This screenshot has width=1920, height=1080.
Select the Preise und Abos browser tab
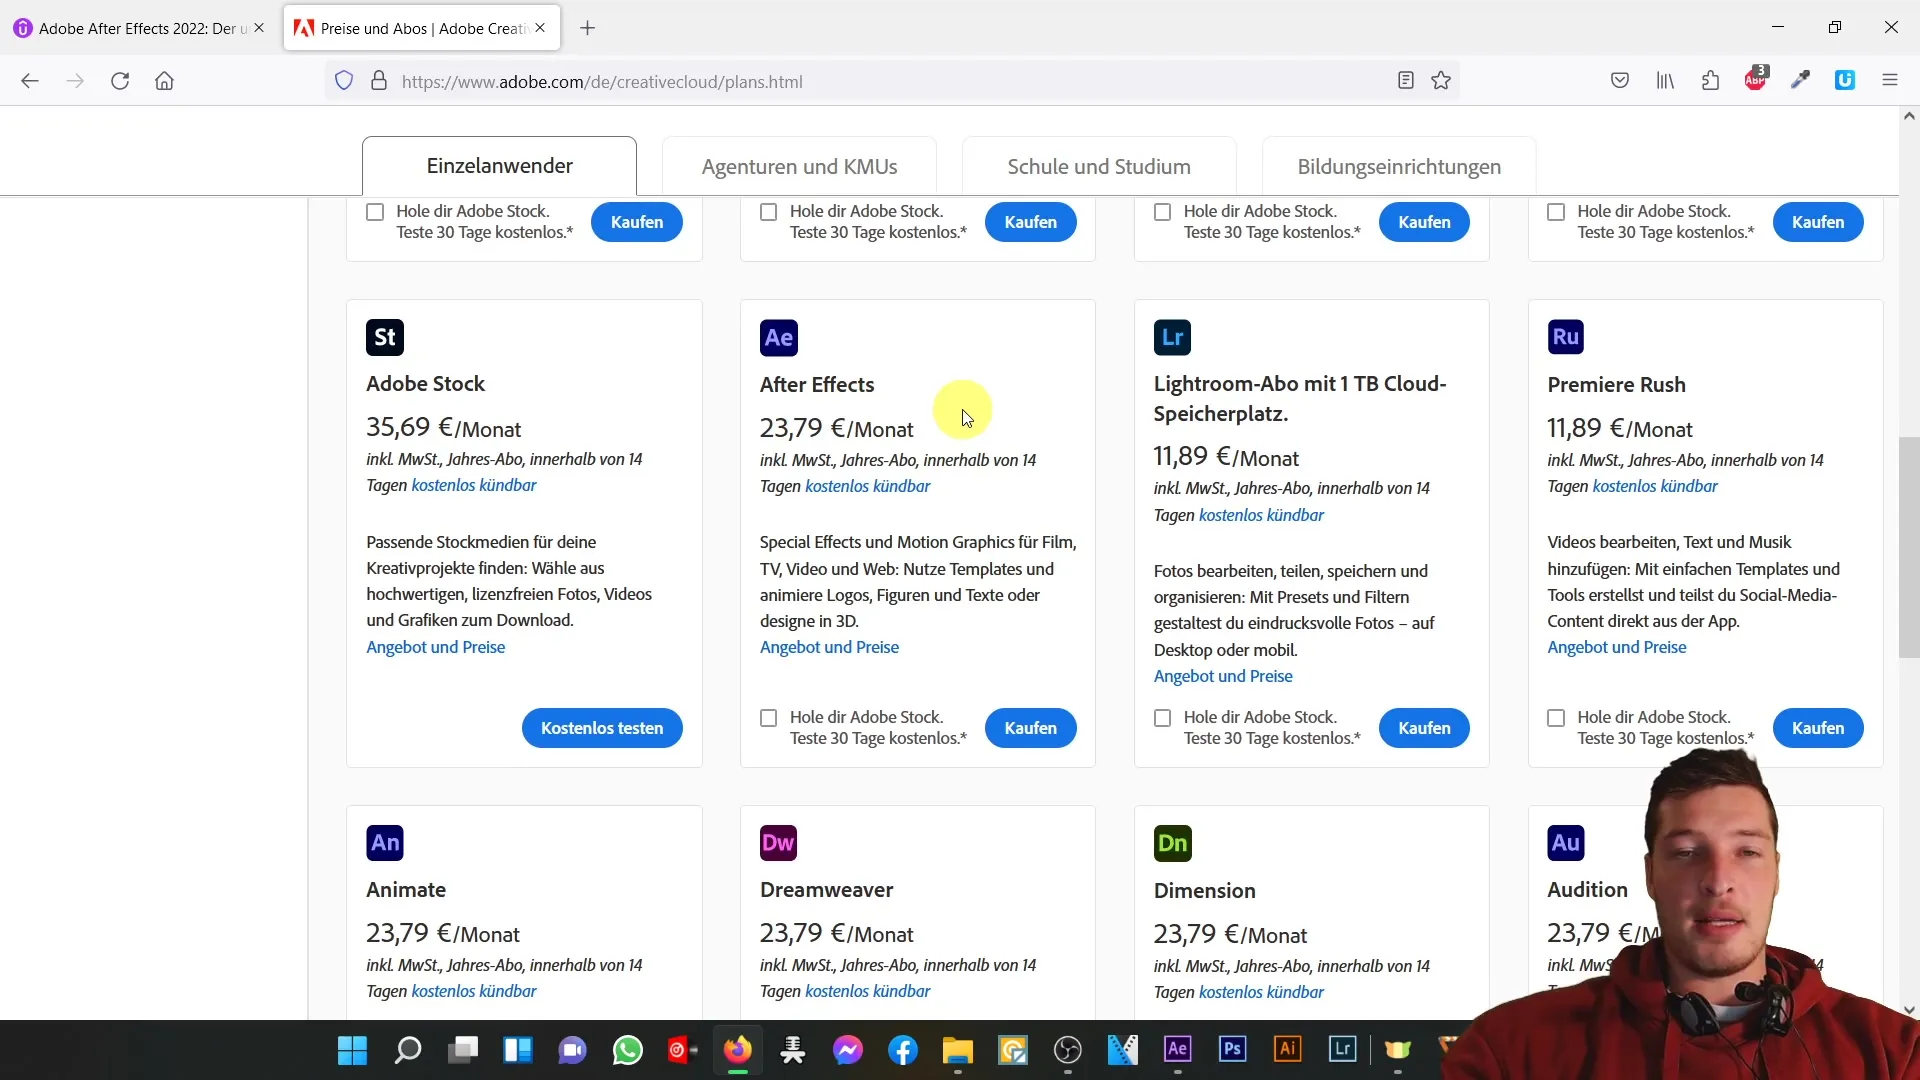click(x=420, y=28)
